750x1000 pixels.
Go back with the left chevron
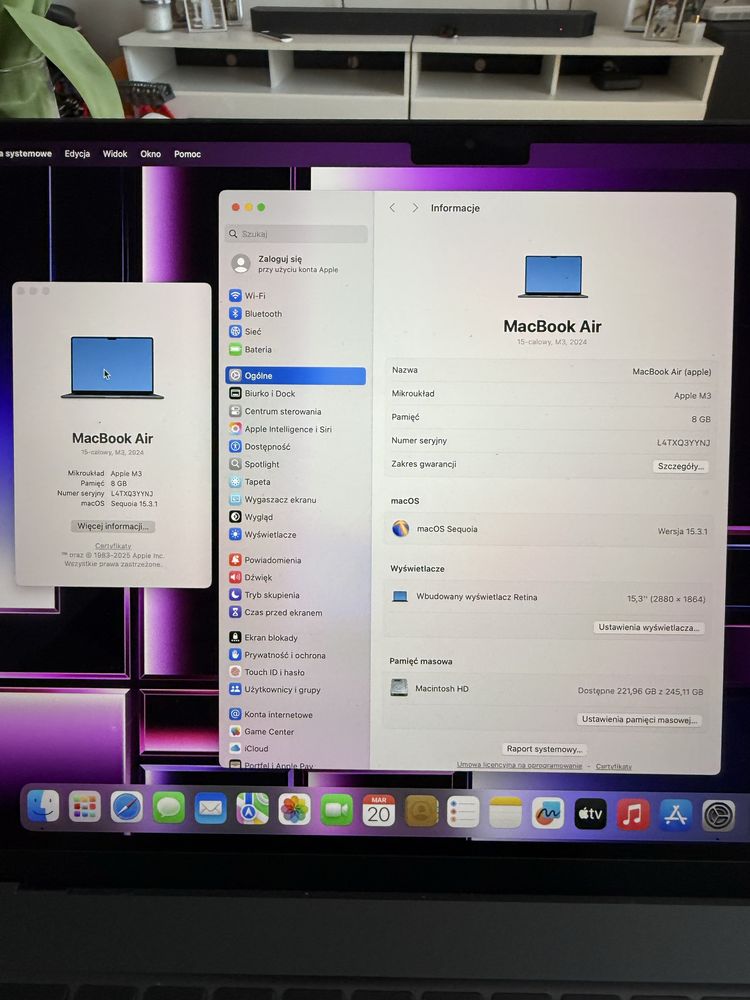pos(392,208)
